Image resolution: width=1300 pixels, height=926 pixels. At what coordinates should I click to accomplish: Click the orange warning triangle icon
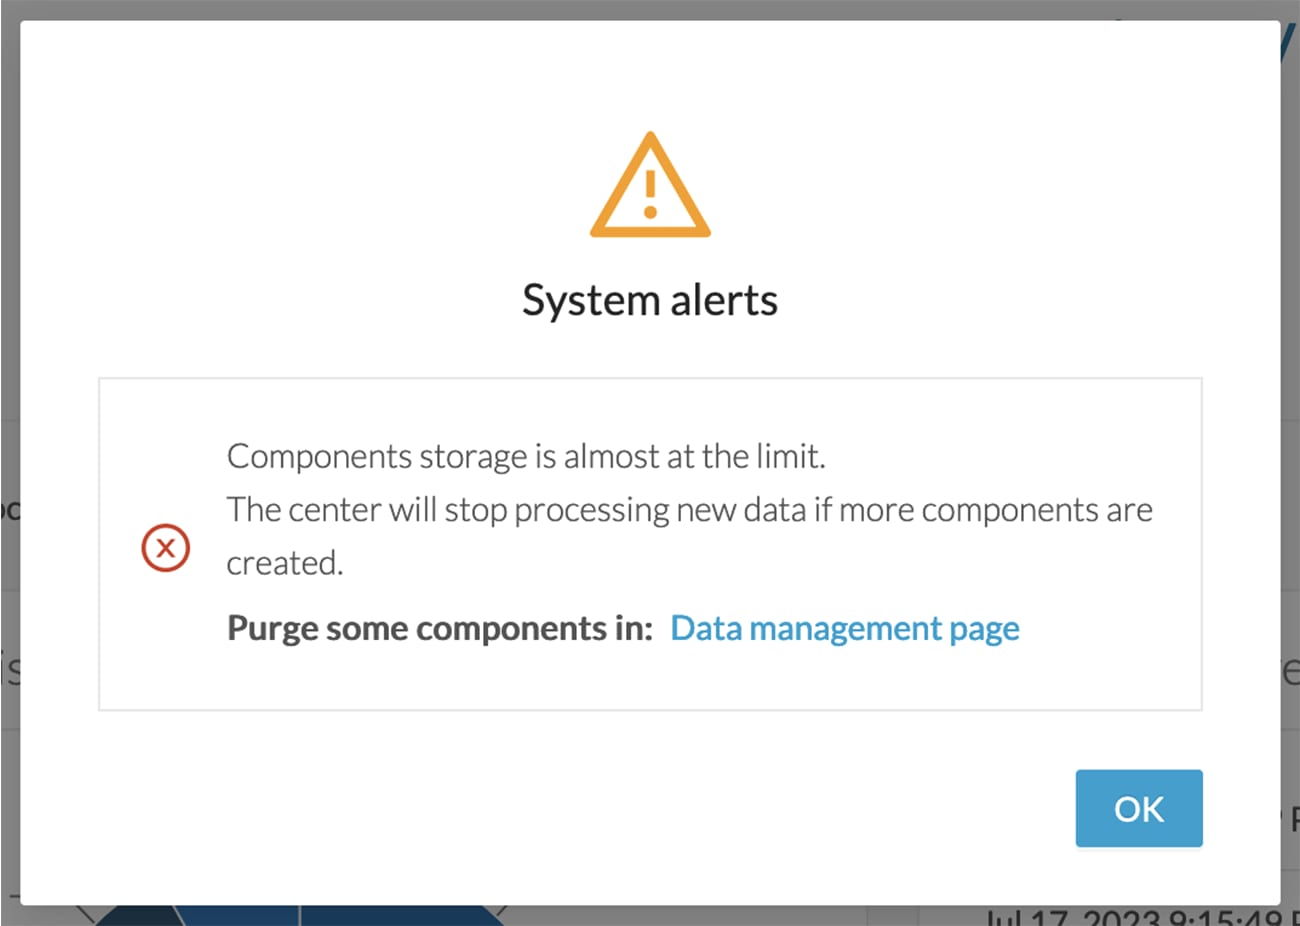[650, 186]
